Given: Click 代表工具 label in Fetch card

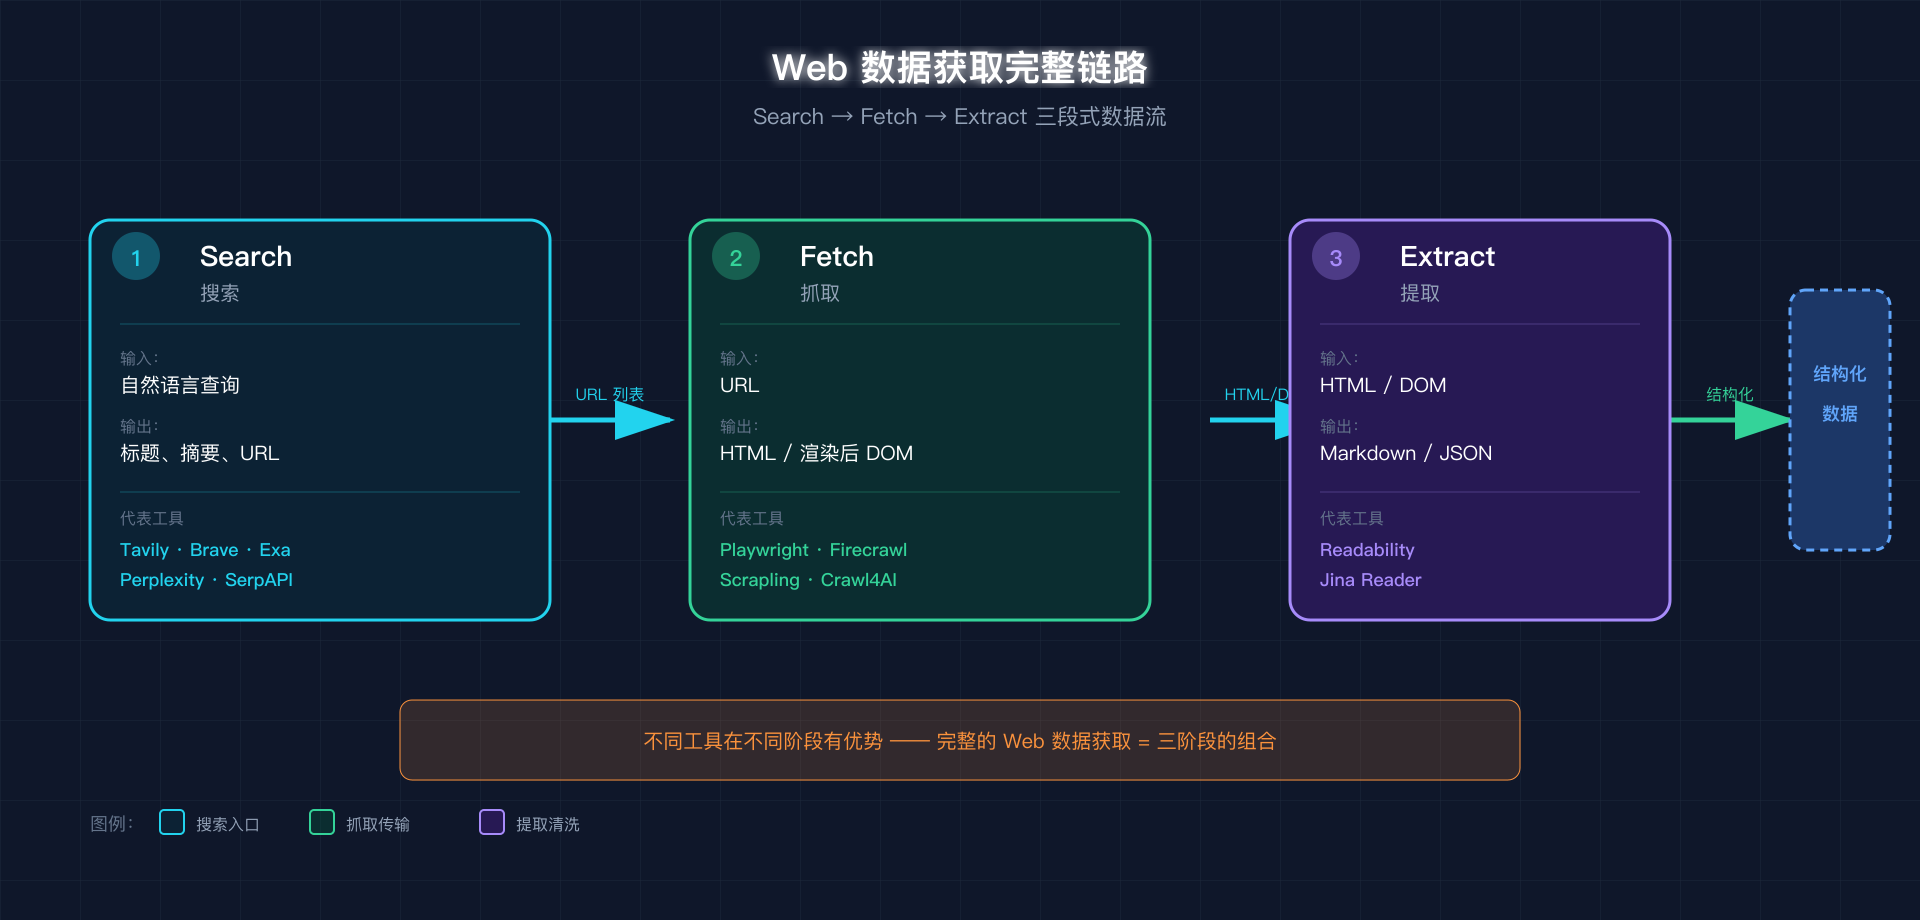Looking at the screenshot, I should click(752, 518).
